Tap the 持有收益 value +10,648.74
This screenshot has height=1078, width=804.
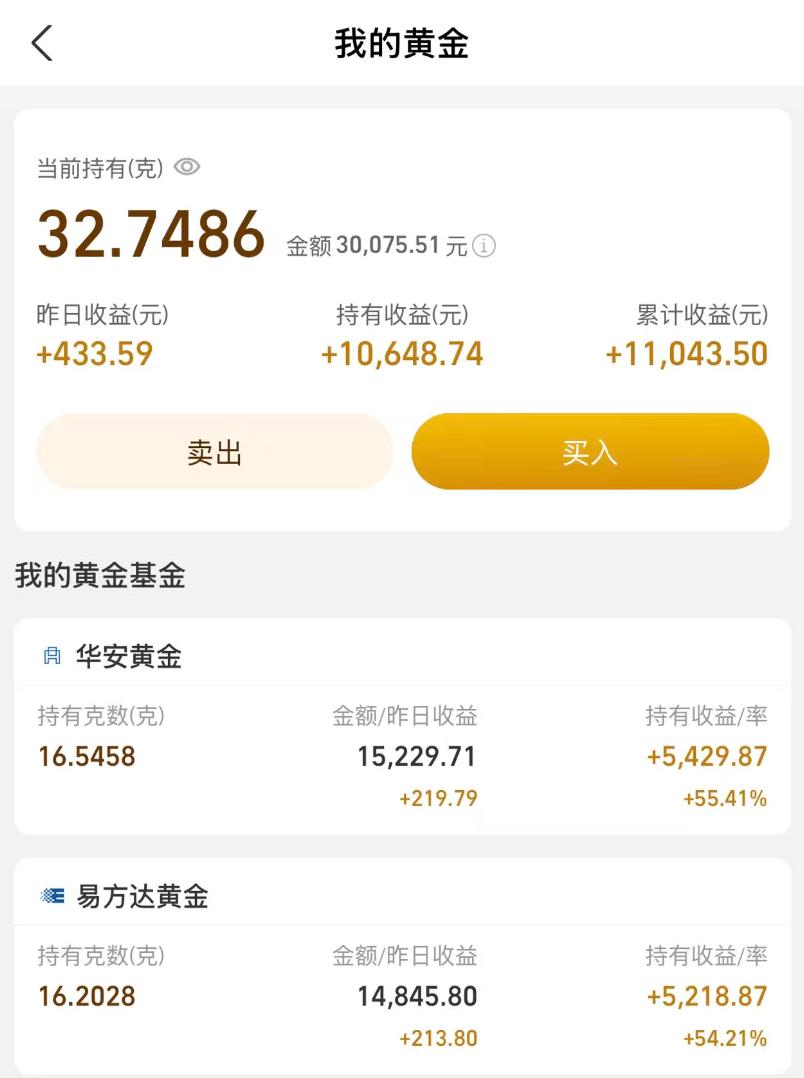coord(402,354)
